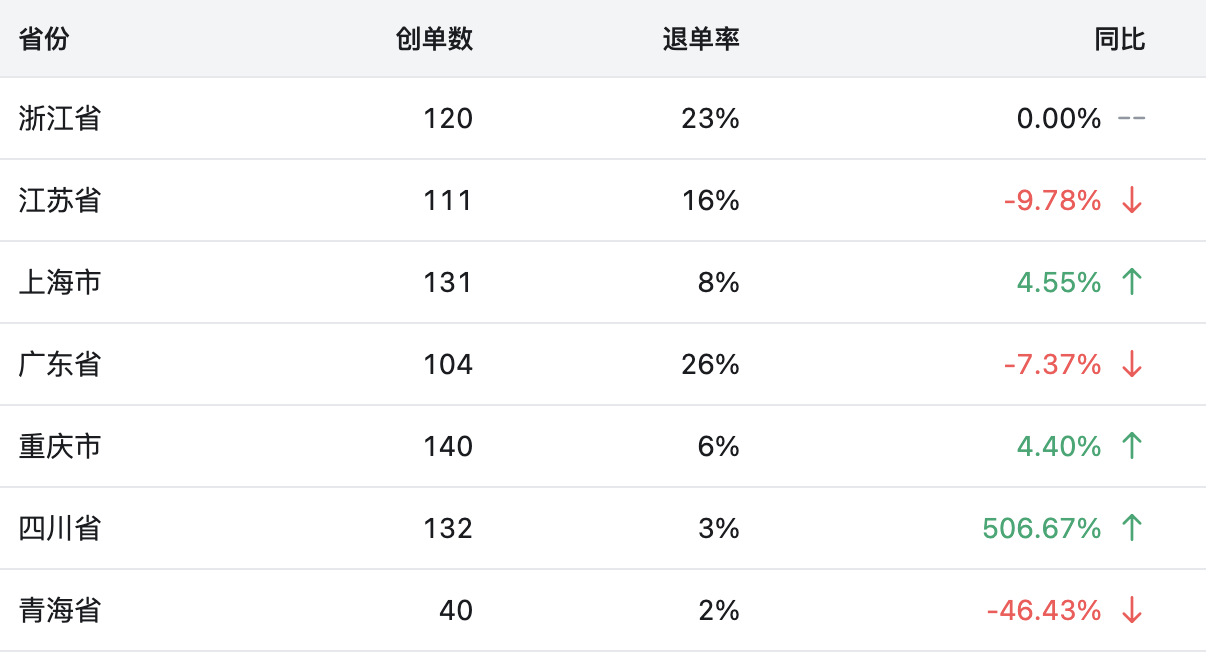Image resolution: width=1206 pixels, height=658 pixels.
Task: Click the 506.67% value
Action: point(1042,528)
